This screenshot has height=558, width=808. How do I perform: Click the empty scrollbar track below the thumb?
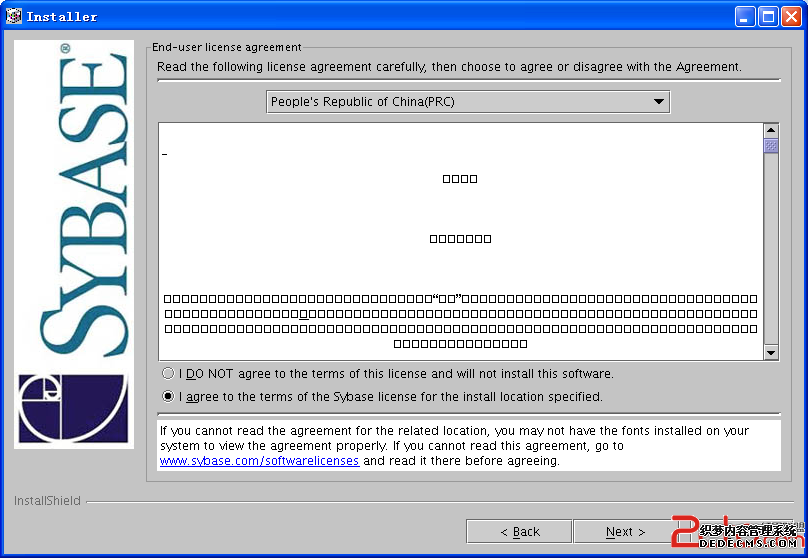771,250
